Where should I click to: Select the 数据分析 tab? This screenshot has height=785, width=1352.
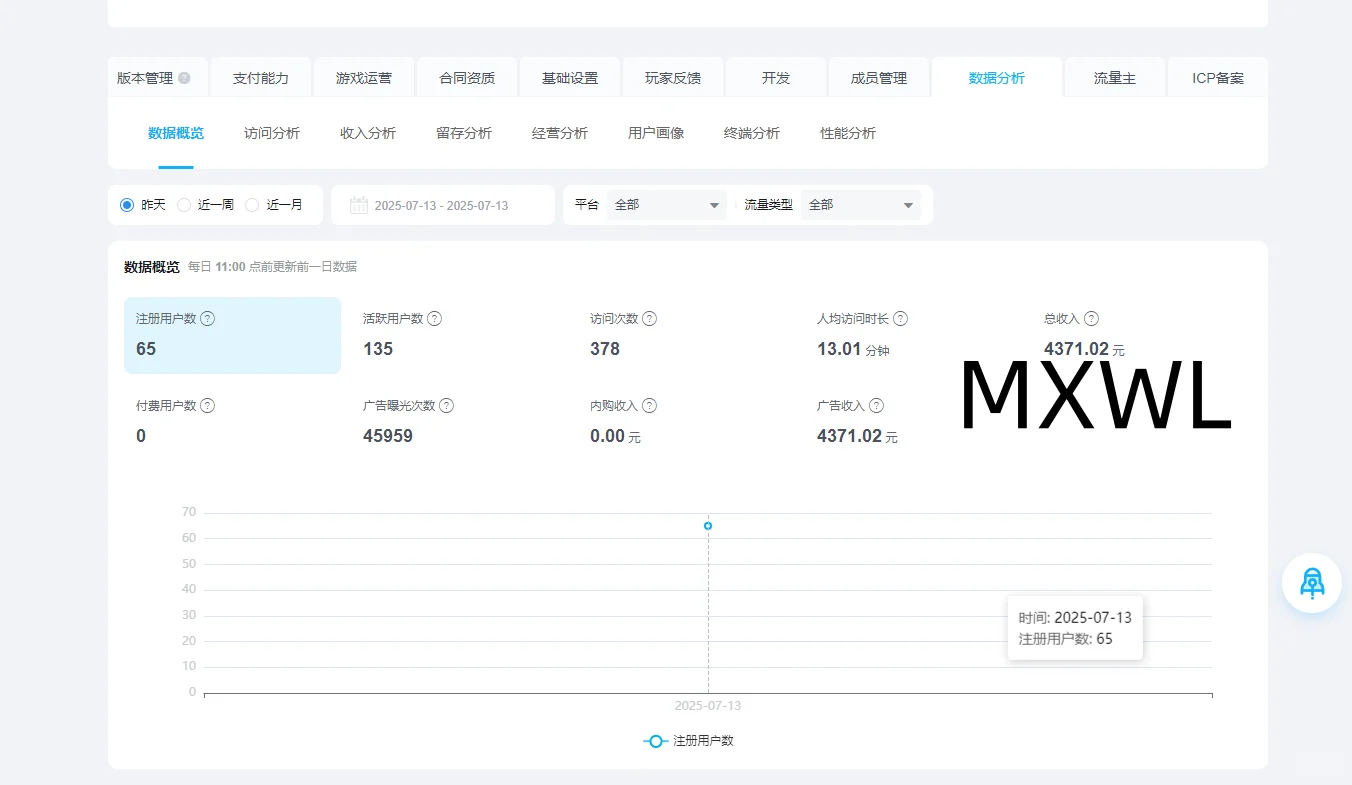997,78
